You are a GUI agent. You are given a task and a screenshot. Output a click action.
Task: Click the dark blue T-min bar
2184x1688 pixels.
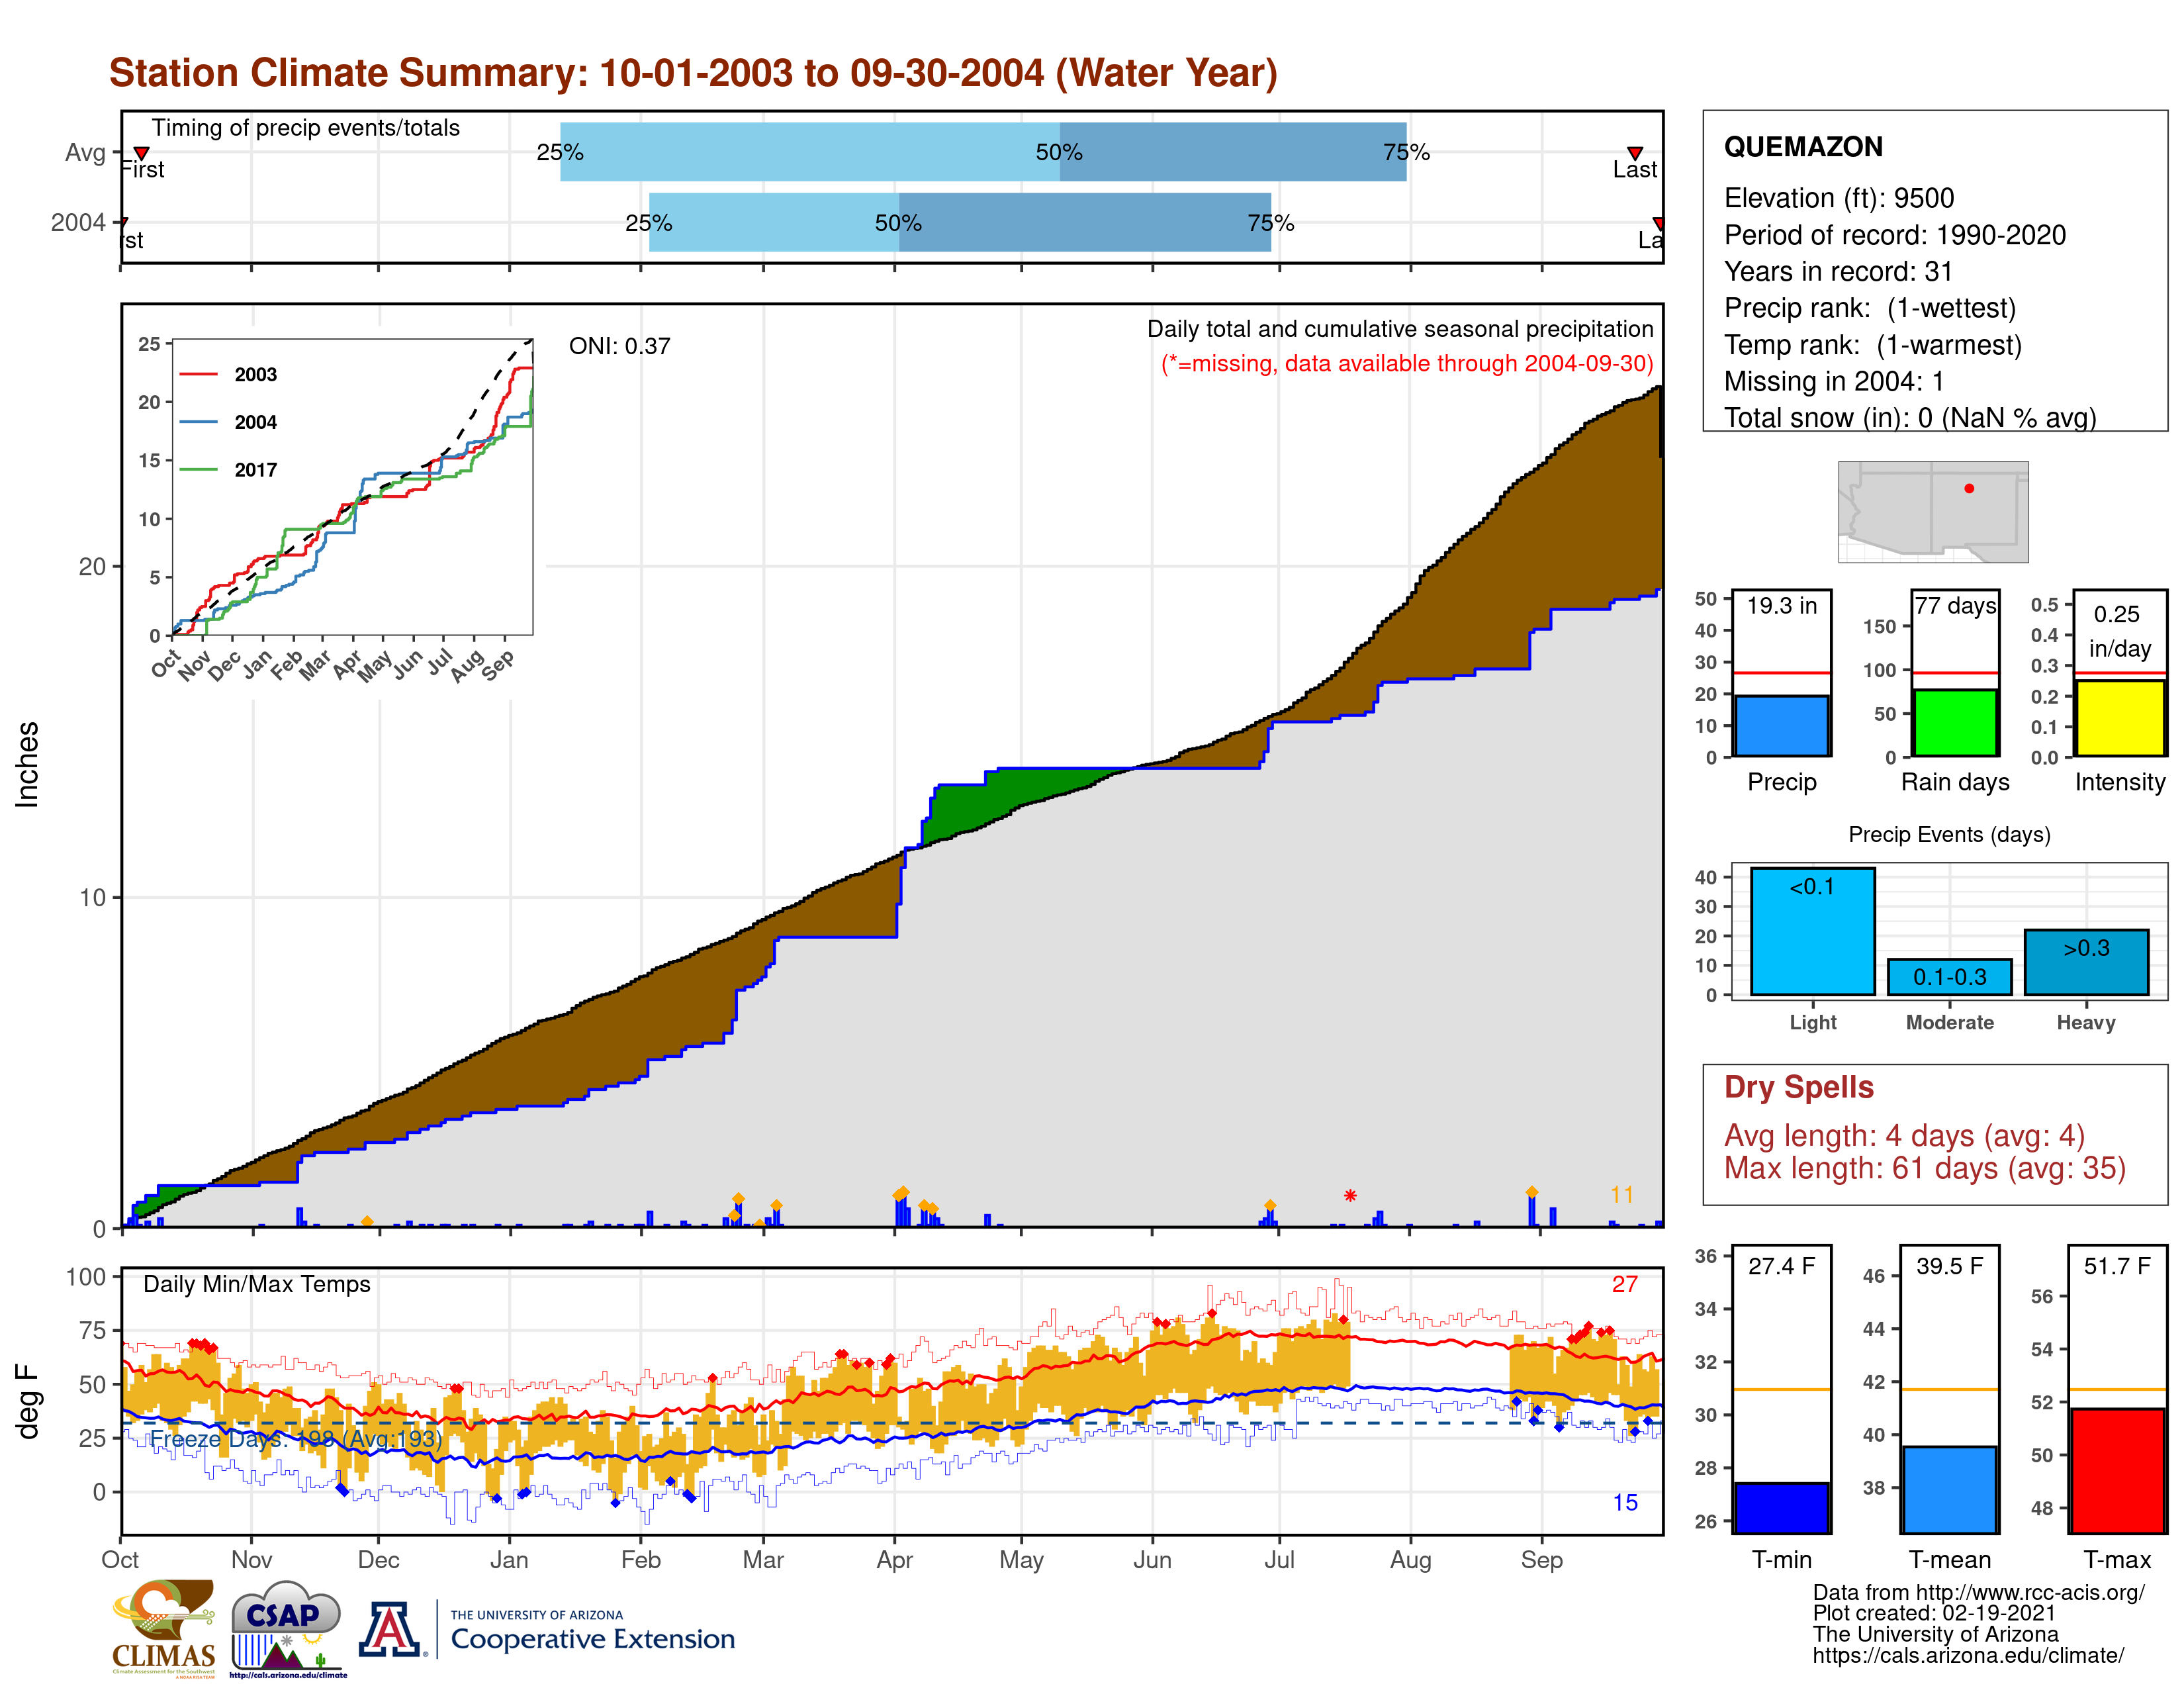(x=1782, y=1507)
